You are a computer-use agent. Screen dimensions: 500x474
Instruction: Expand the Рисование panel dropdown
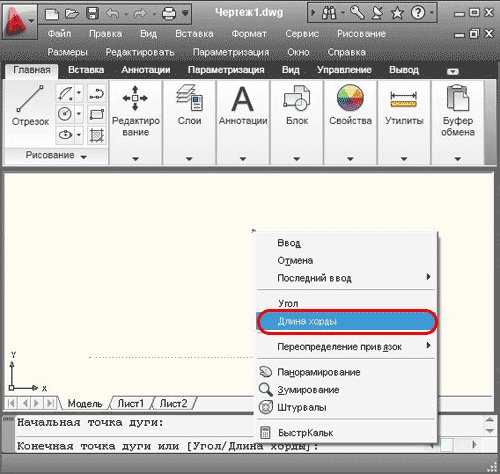click(x=84, y=157)
